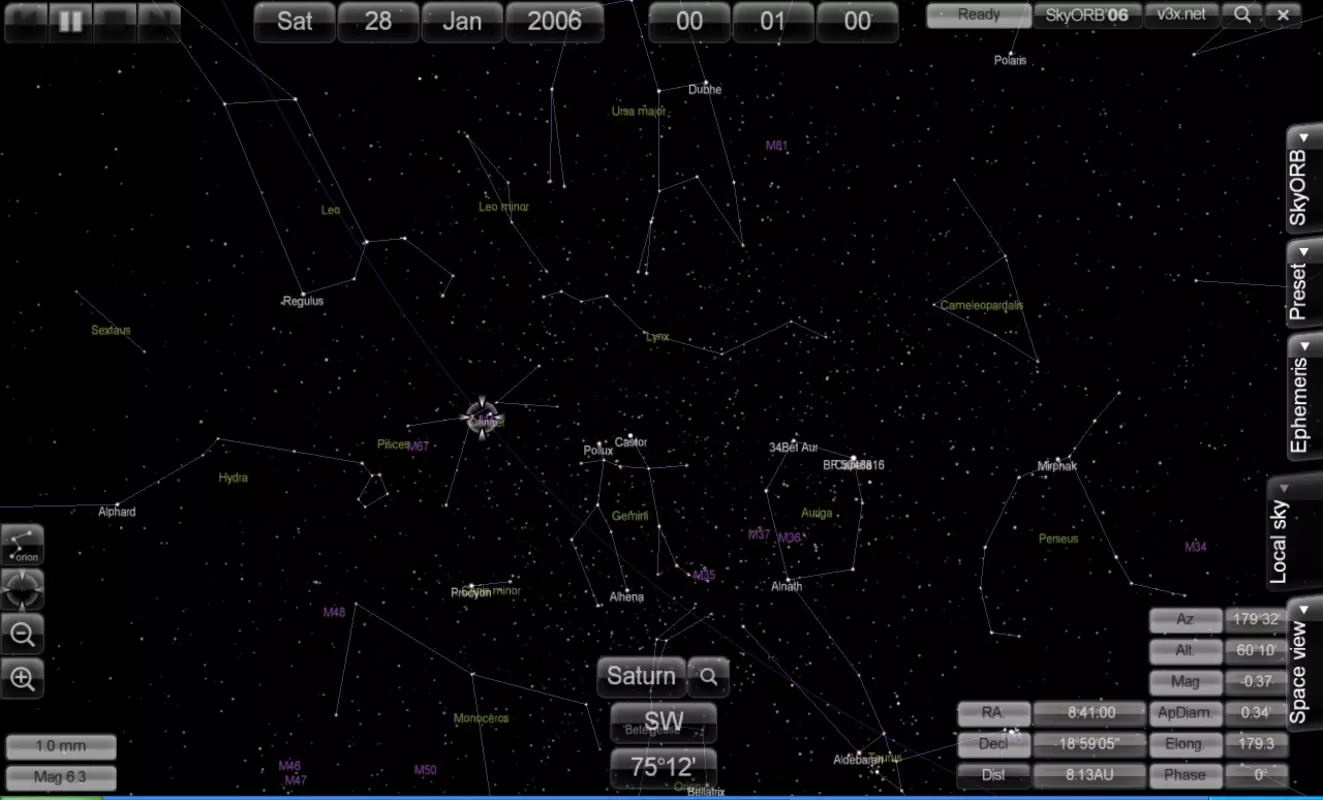Click the star Alphard label

(x=117, y=512)
